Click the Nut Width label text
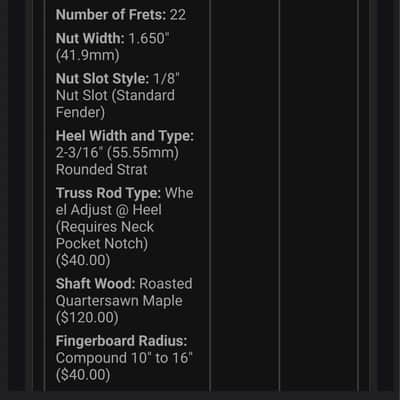The width and height of the screenshot is (400, 400). click(x=90, y=38)
